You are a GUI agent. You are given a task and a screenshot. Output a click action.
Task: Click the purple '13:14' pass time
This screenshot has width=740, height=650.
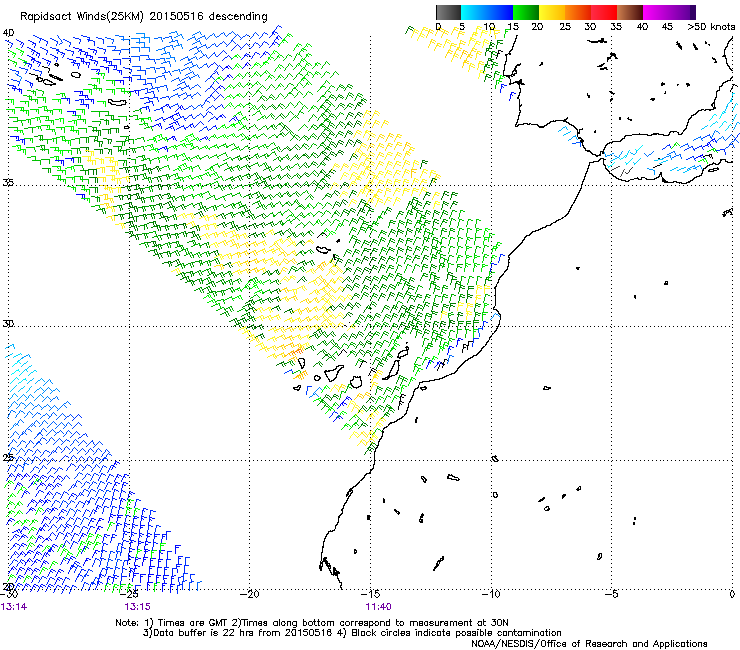point(14,607)
